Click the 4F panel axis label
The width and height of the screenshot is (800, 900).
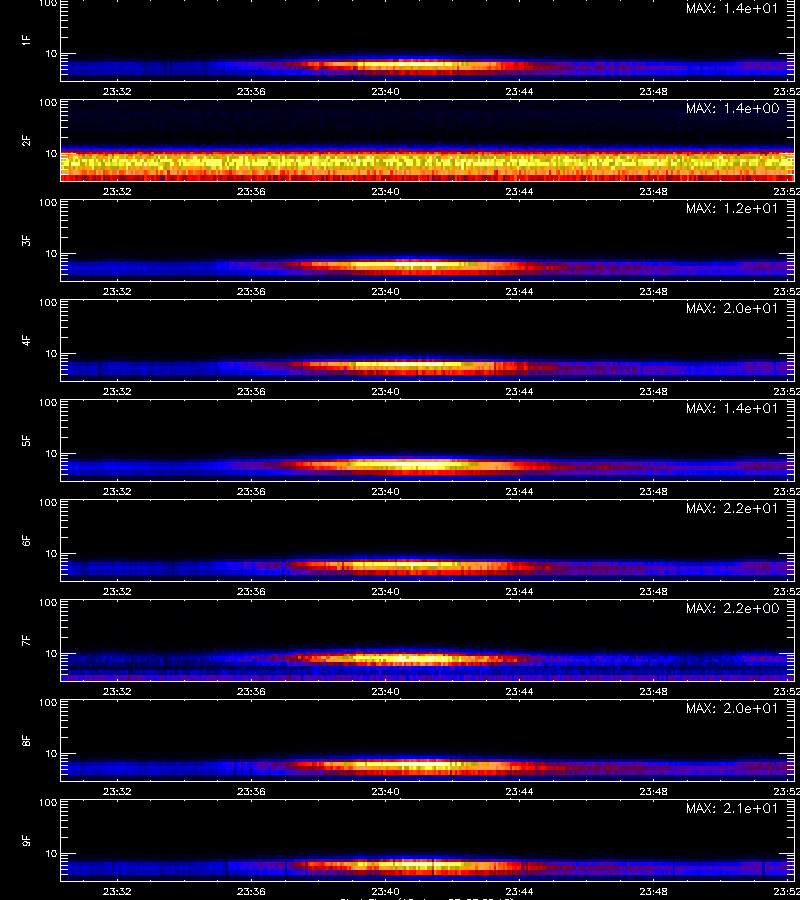pos(26,340)
